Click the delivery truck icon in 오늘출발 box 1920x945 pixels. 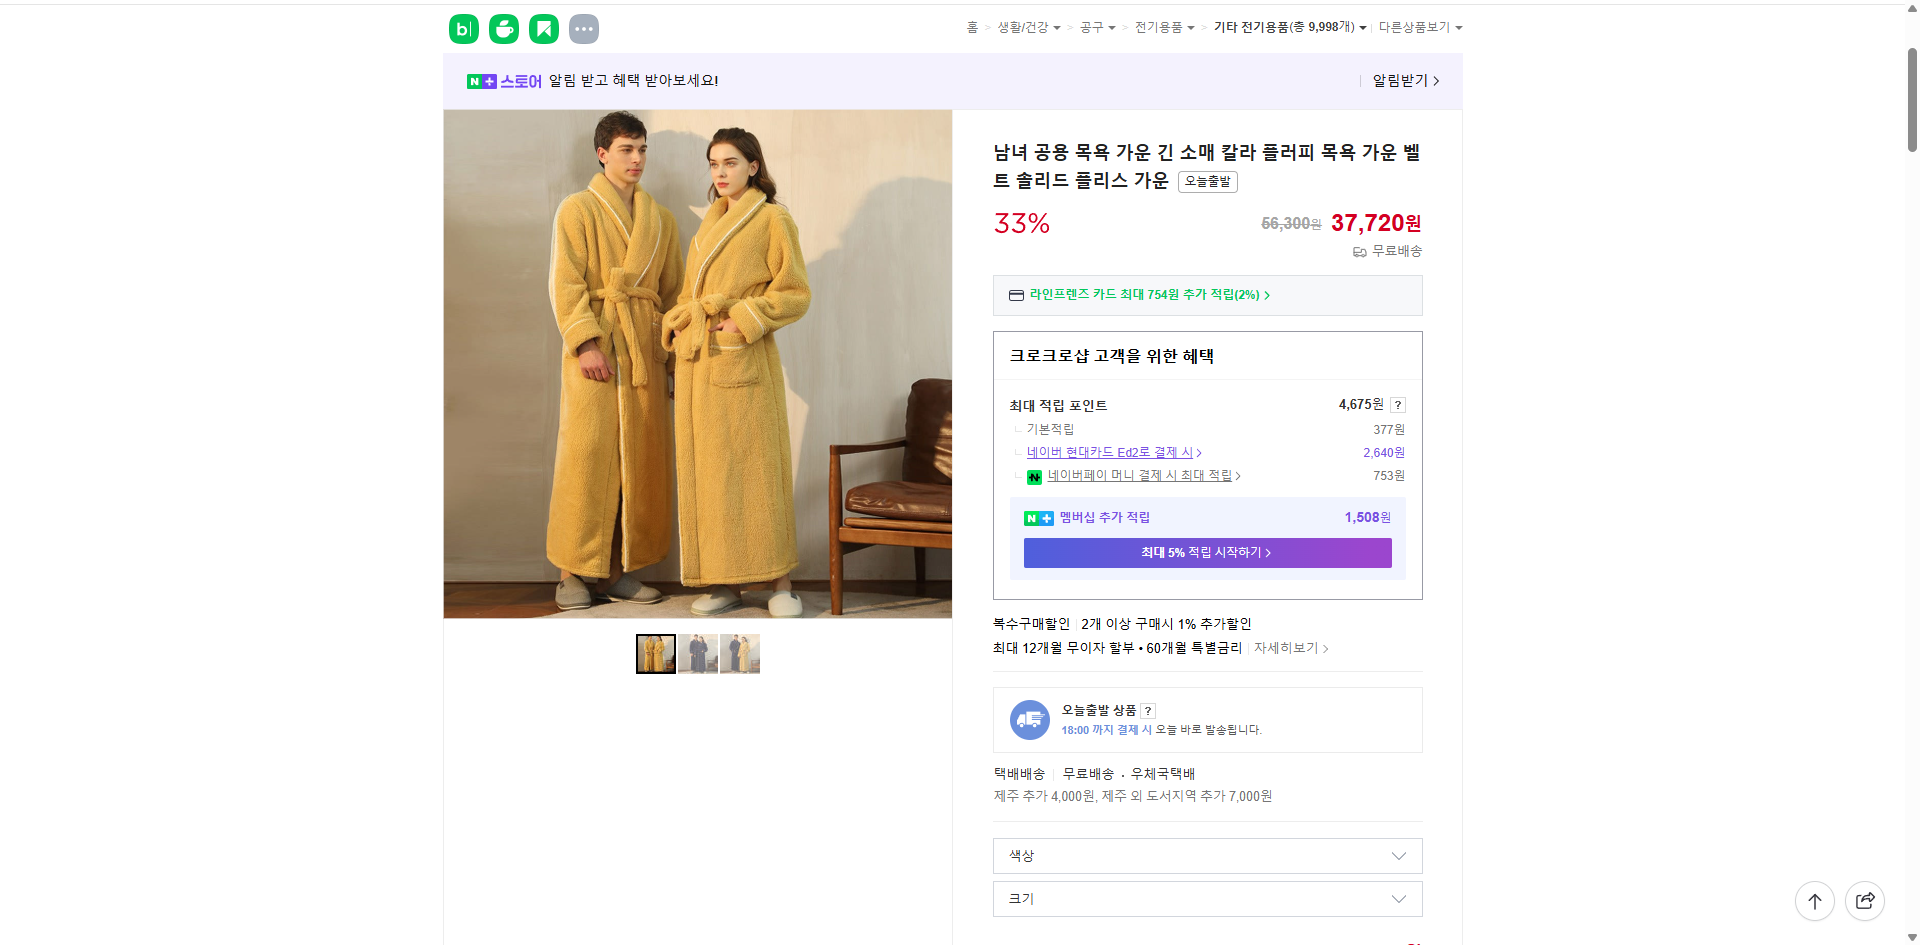tap(1029, 719)
